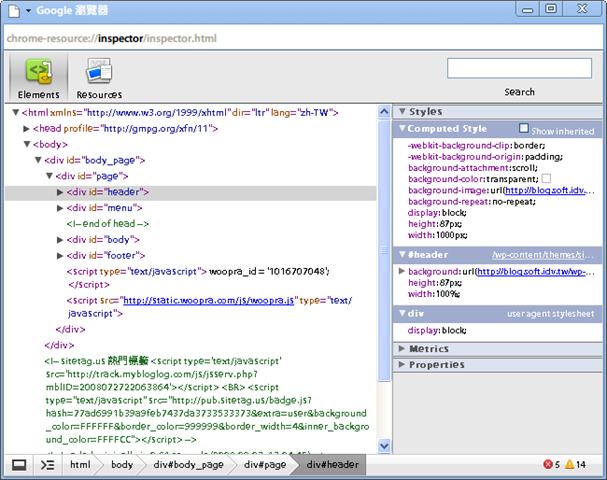Select the display: block row under div
Viewport: 607px width, 480px height.
(x=437, y=330)
